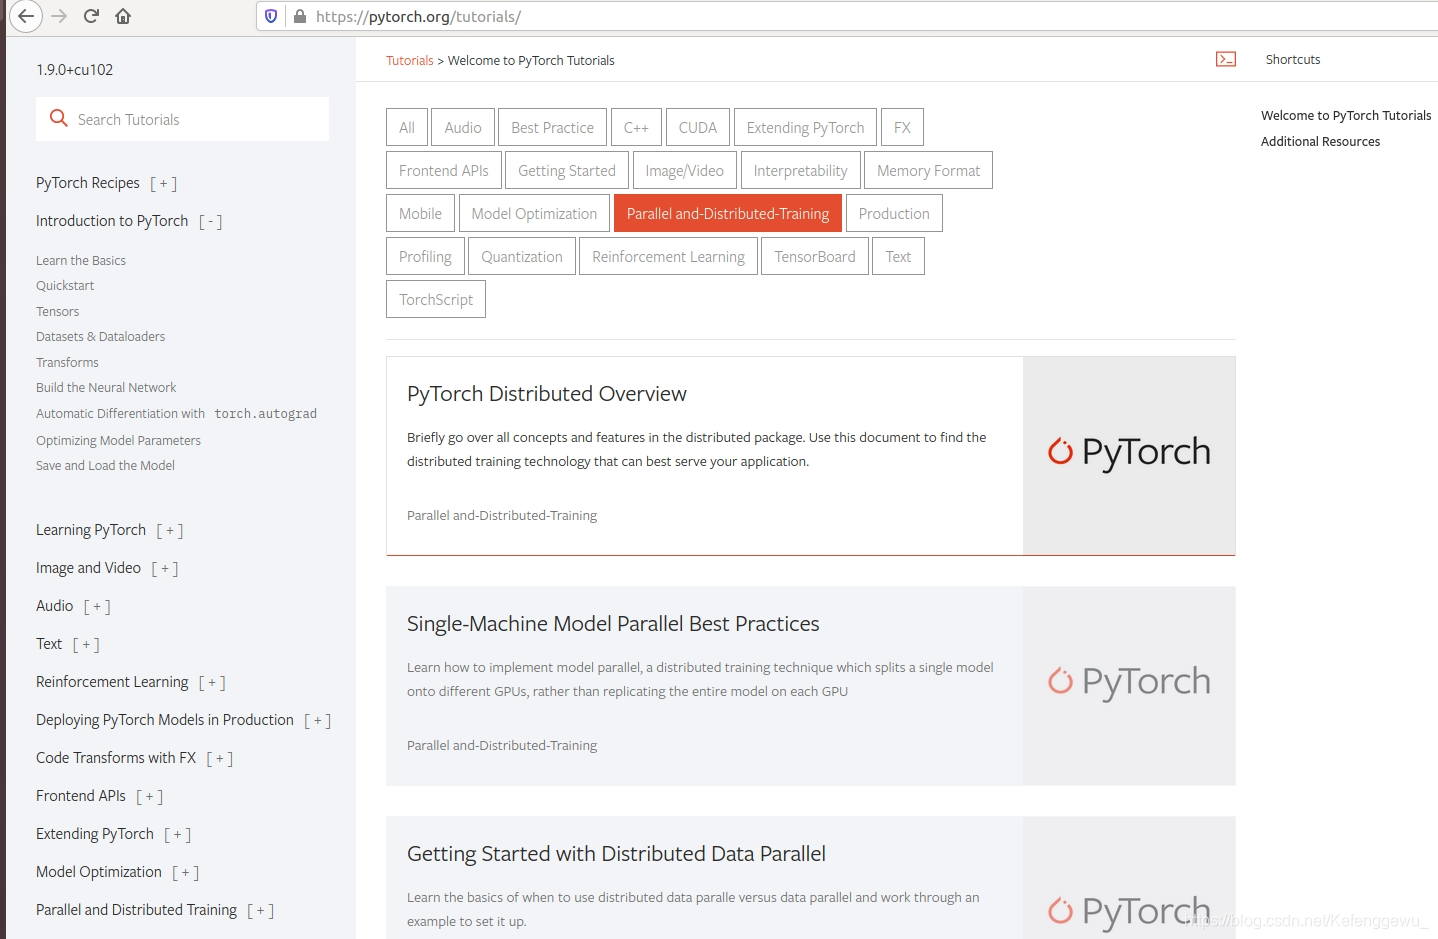Open Save and Load the Model link

tap(105, 465)
